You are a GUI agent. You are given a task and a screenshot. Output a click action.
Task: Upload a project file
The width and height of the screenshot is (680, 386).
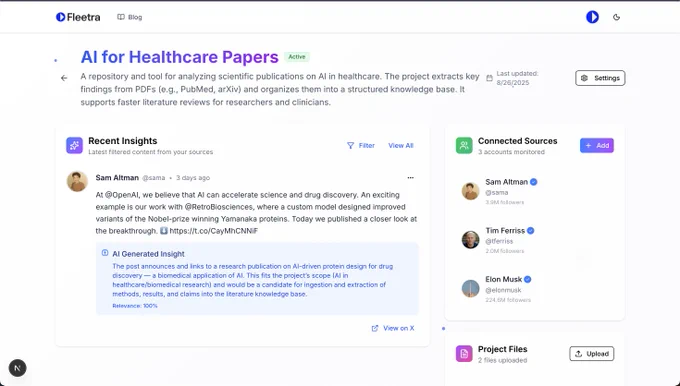(592, 354)
